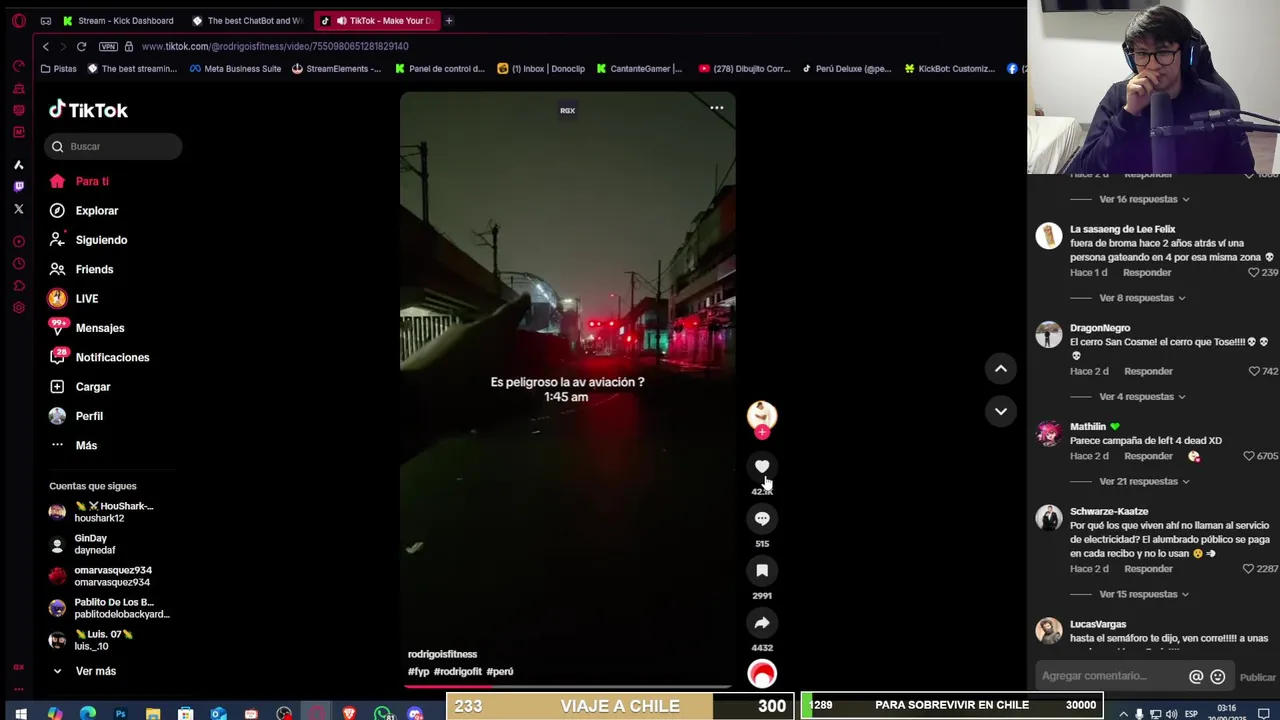Image resolution: width=1280 pixels, height=720 pixels.
Task: Open WhatsApp from taskbar
Action: point(382,713)
